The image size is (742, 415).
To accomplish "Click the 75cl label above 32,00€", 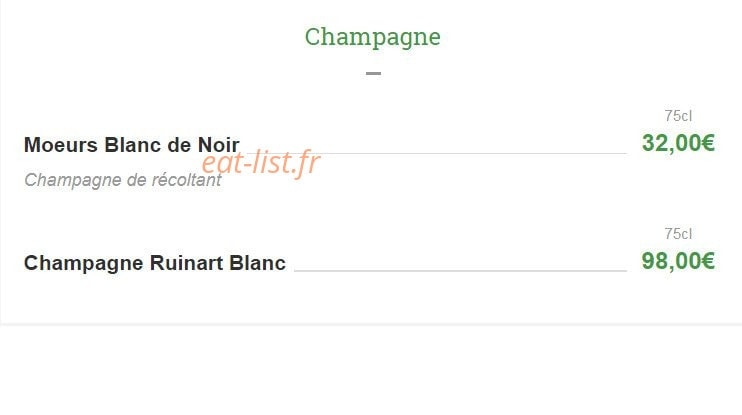I will (678, 116).
